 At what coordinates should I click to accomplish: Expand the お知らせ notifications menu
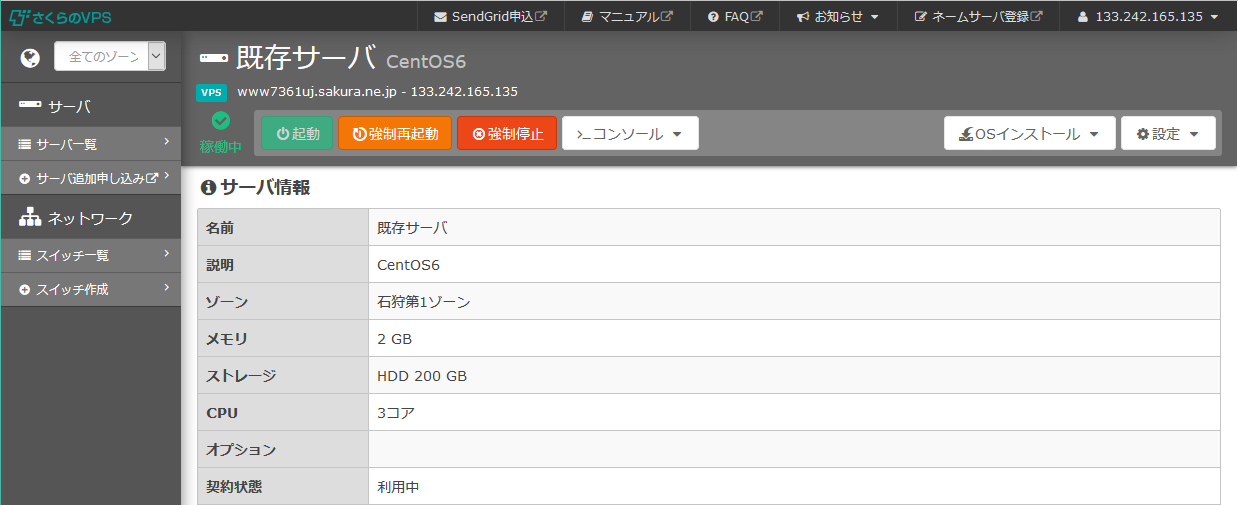(x=837, y=17)
